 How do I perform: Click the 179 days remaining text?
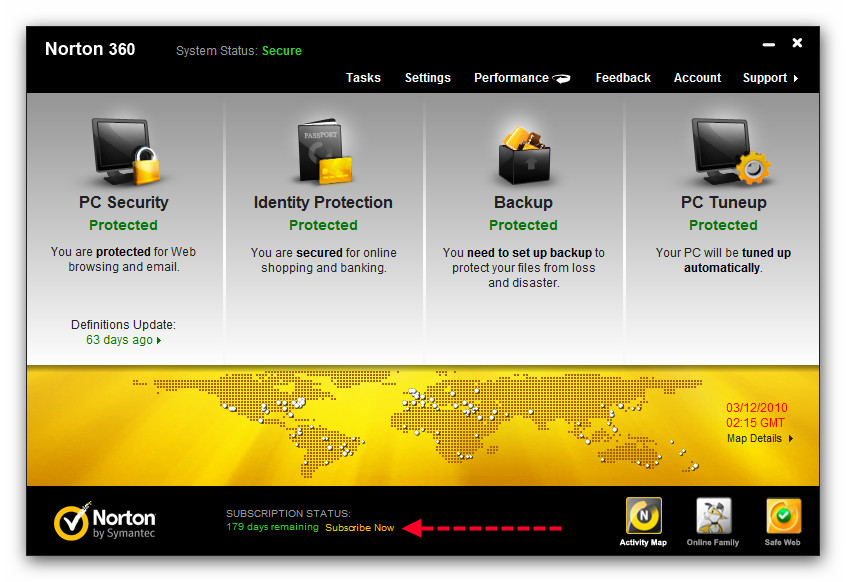point(272,527)
